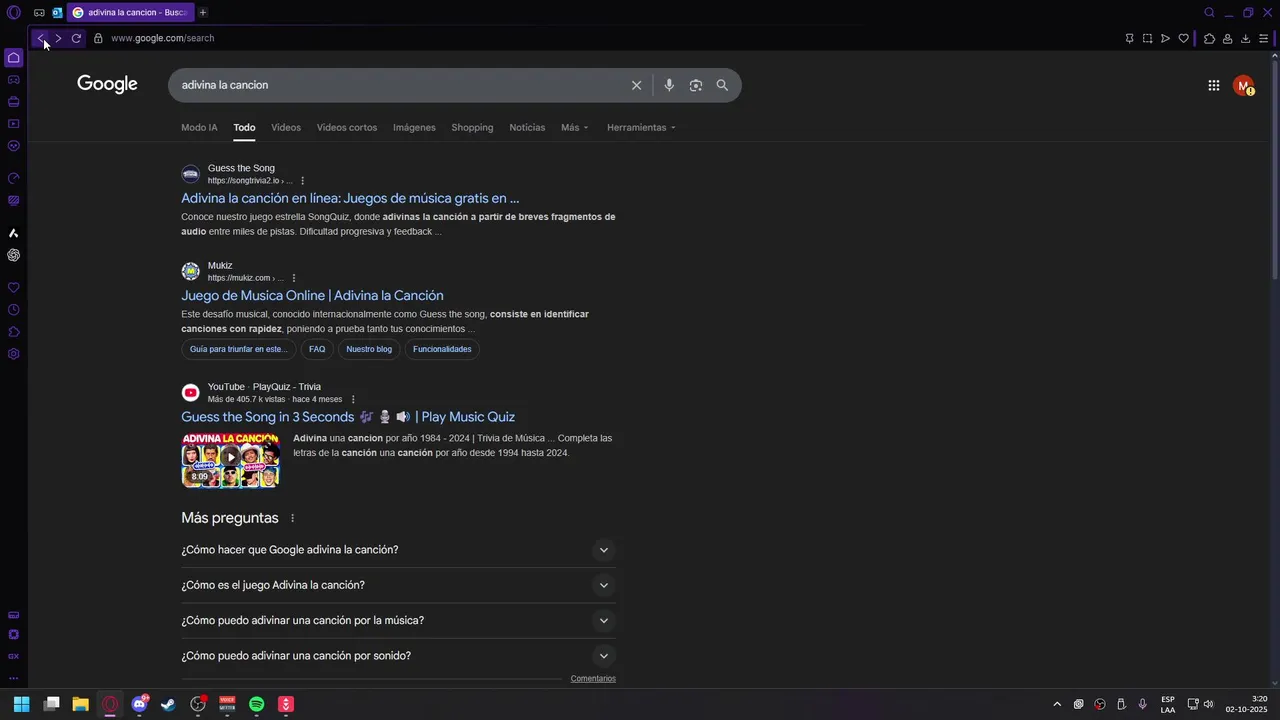
Task: Open sidebar Home icon
Action: coord(13,58)
